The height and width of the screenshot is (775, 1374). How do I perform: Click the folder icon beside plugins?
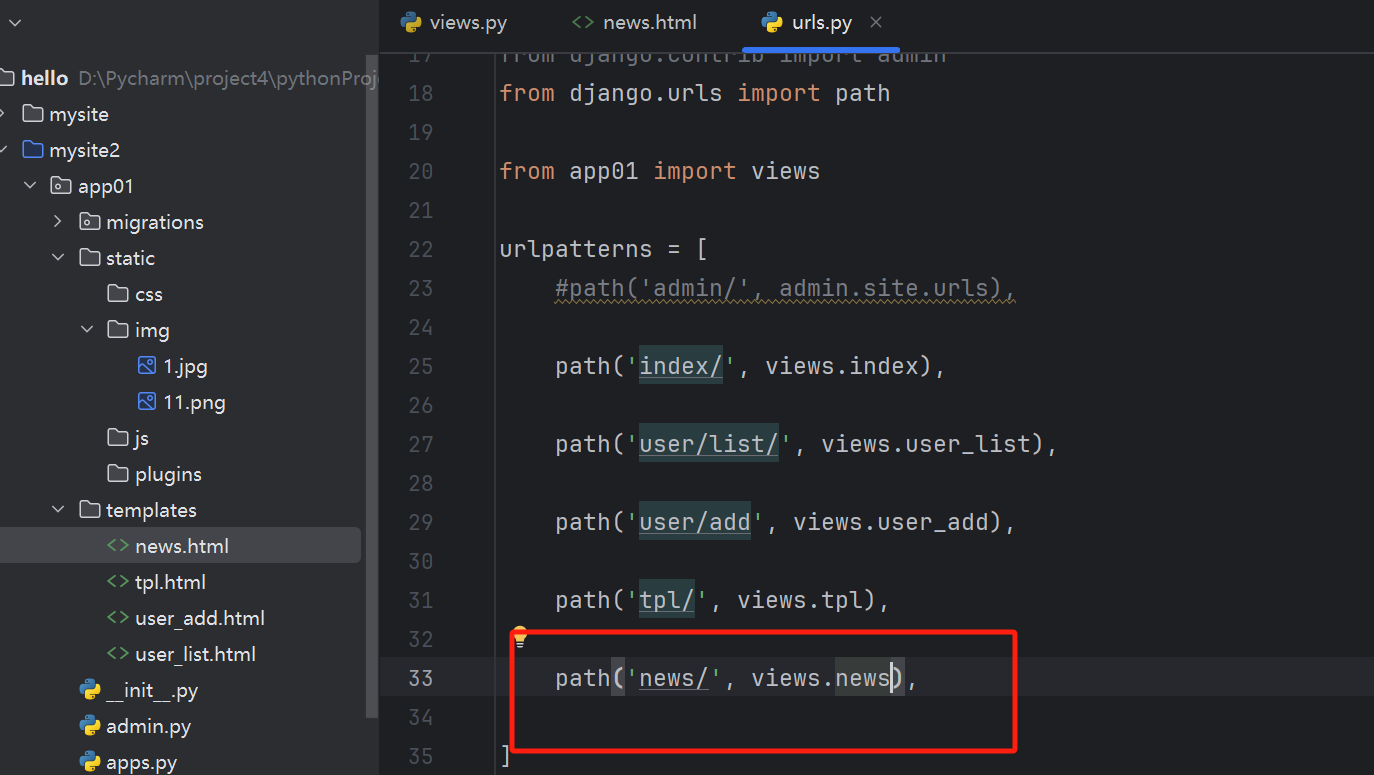(x=118, y=474)
